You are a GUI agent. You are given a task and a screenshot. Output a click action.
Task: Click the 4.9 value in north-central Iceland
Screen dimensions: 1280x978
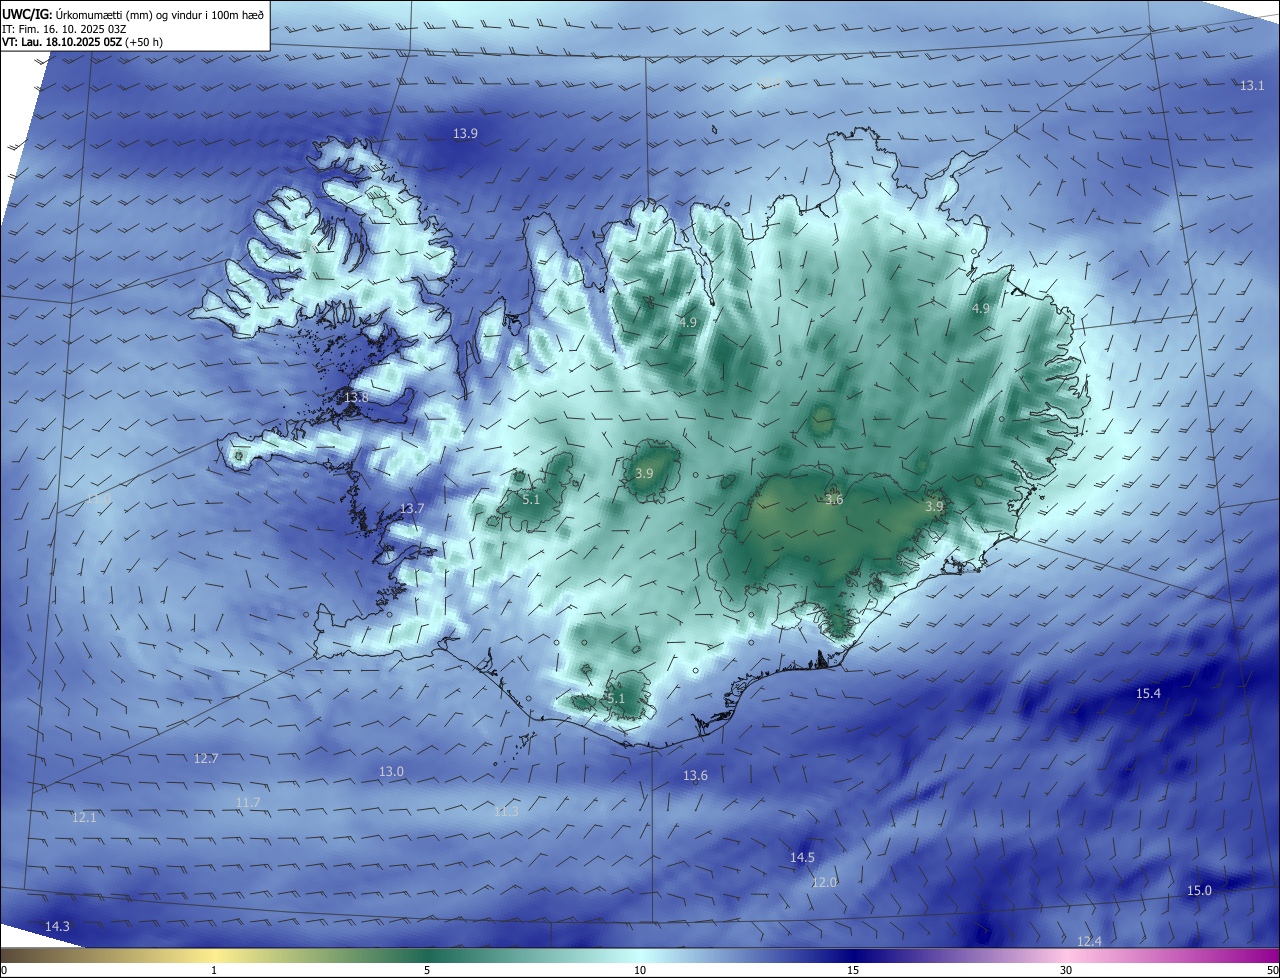tap(687, 323)
